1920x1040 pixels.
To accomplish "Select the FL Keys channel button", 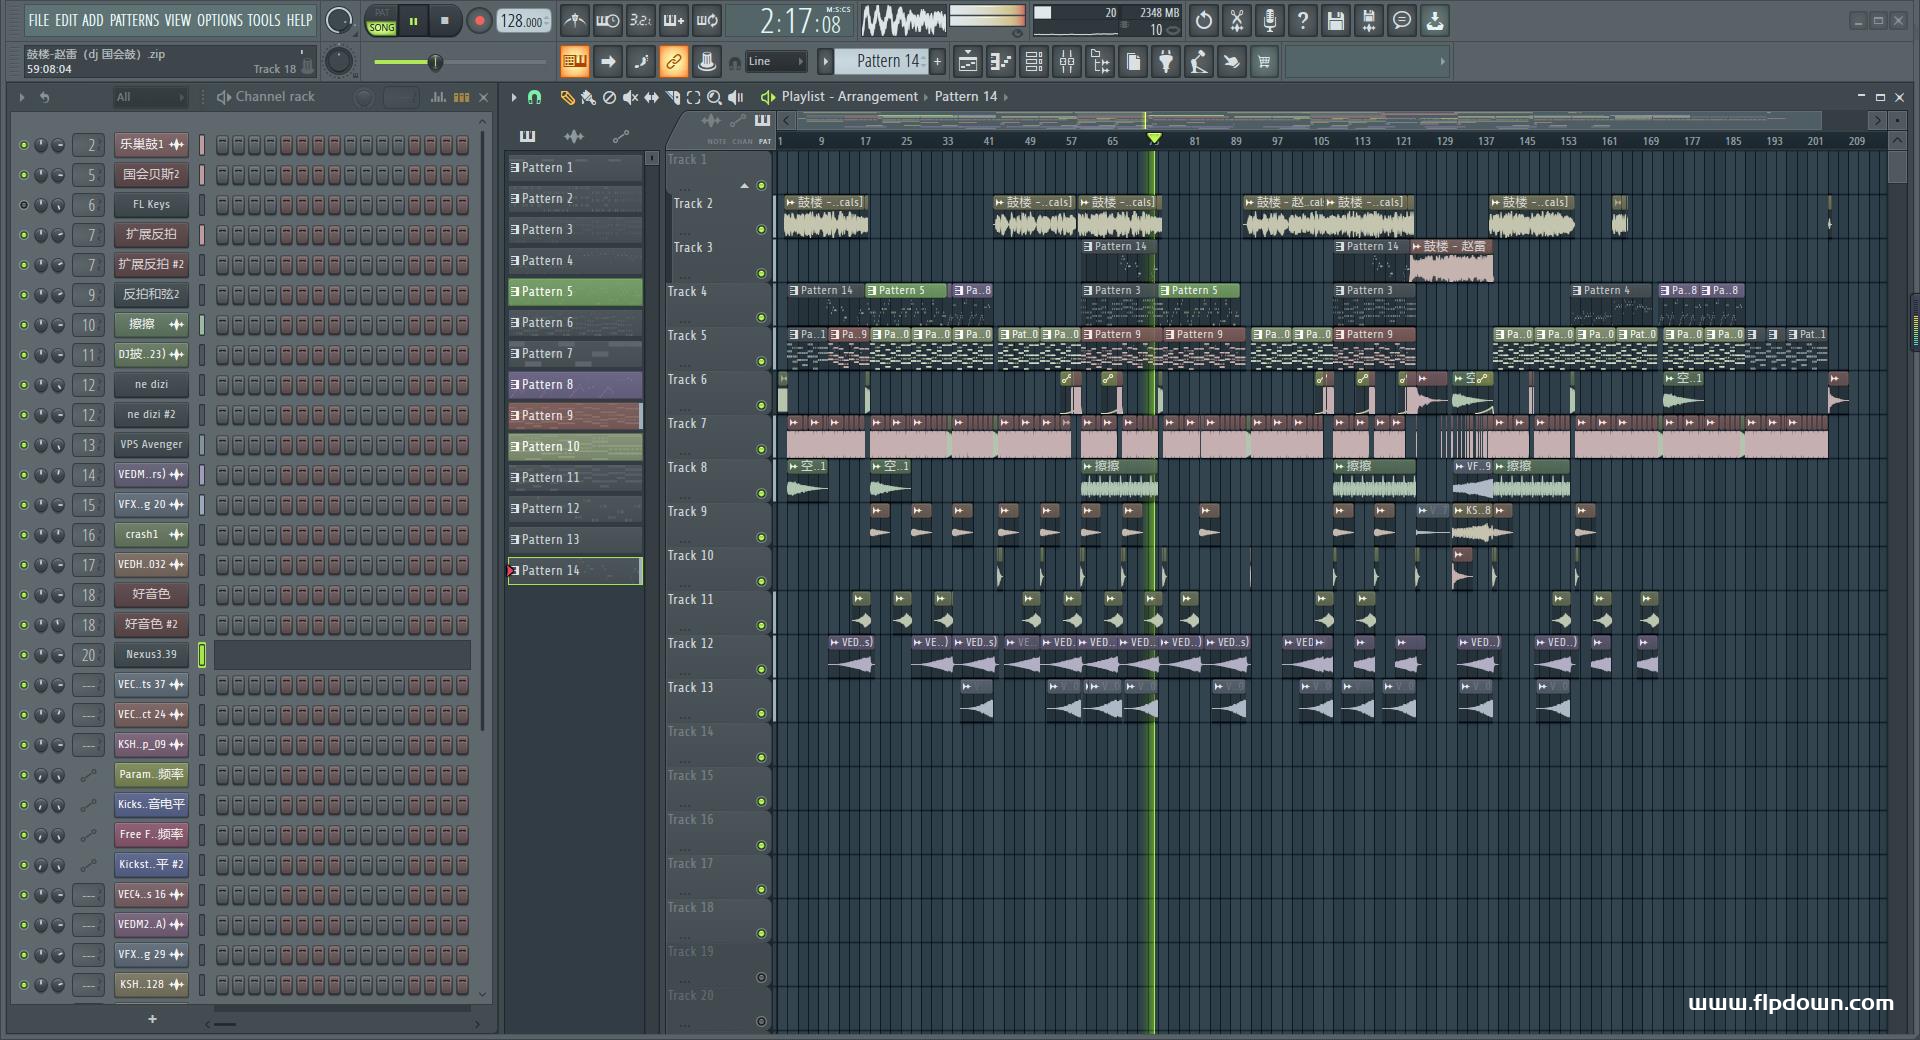I will (151, 204).
